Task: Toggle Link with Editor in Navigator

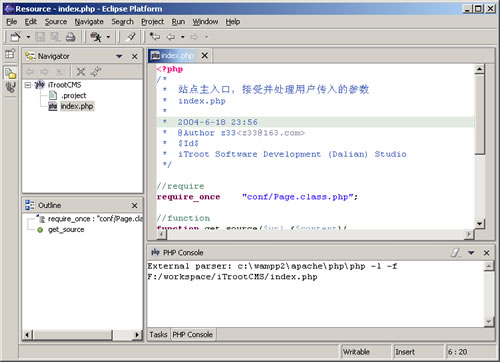Action: [x=96, y=71]
